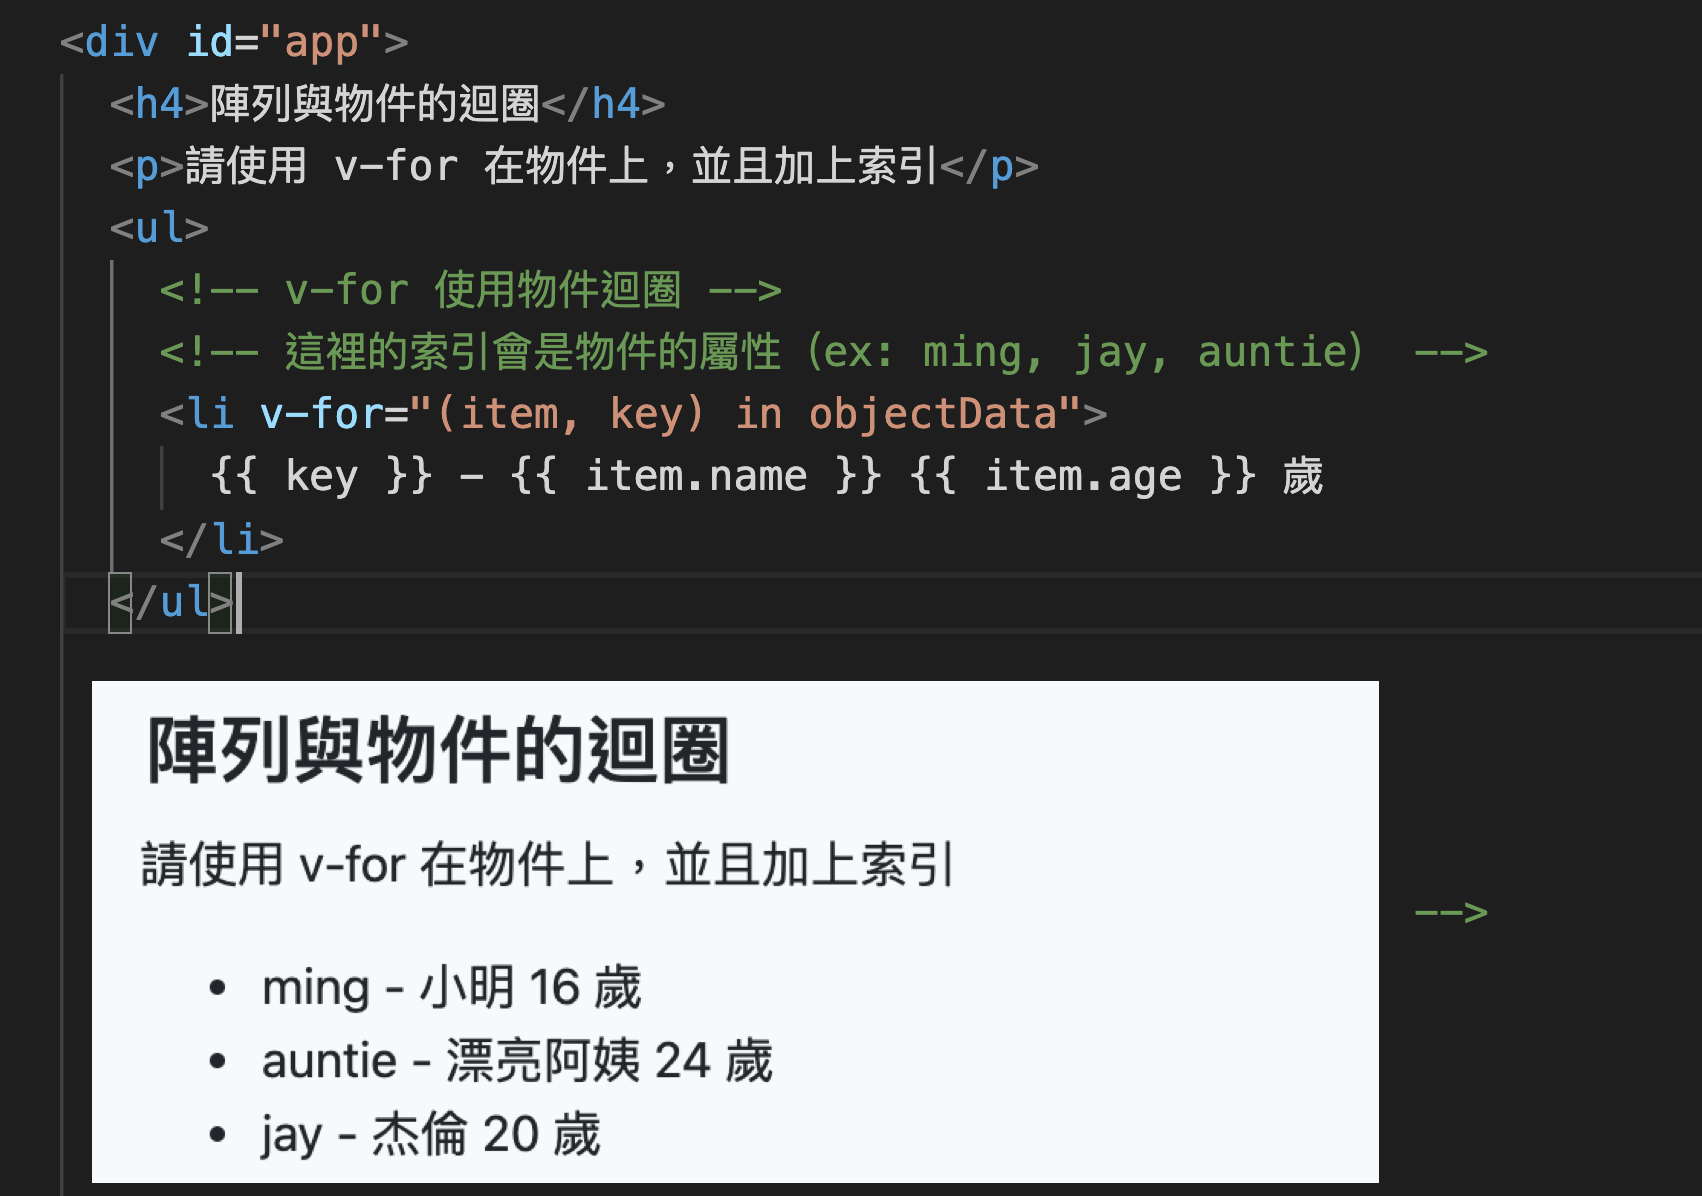Click the opening ul tag
1702x1196 pixels.
(x=159, y=228)
